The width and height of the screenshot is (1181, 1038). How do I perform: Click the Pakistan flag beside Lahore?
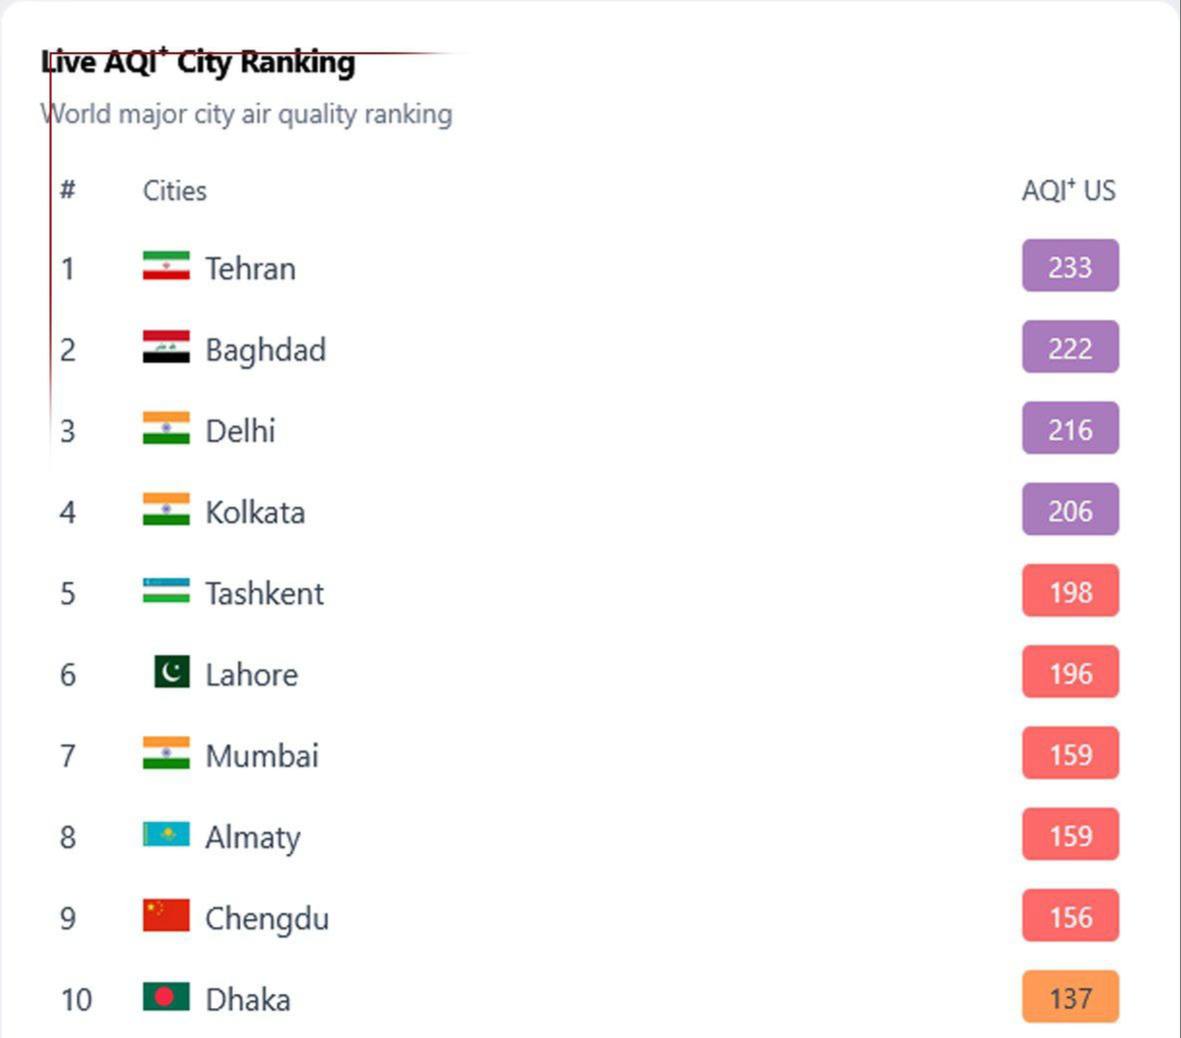tap(172, 672)
